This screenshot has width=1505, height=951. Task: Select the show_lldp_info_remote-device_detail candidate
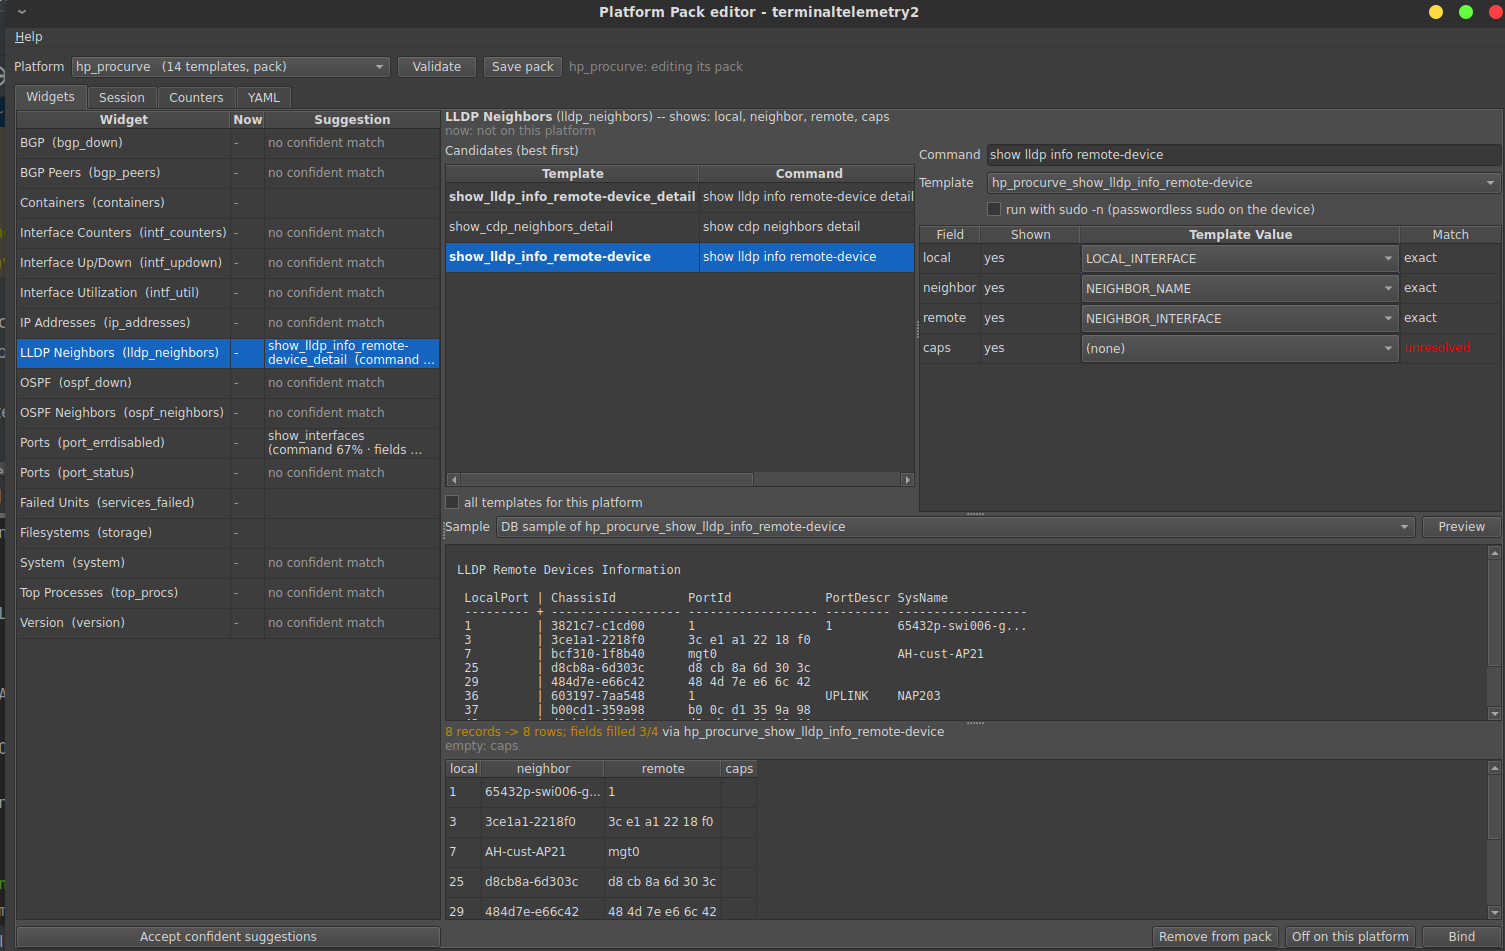pos(680,197)
